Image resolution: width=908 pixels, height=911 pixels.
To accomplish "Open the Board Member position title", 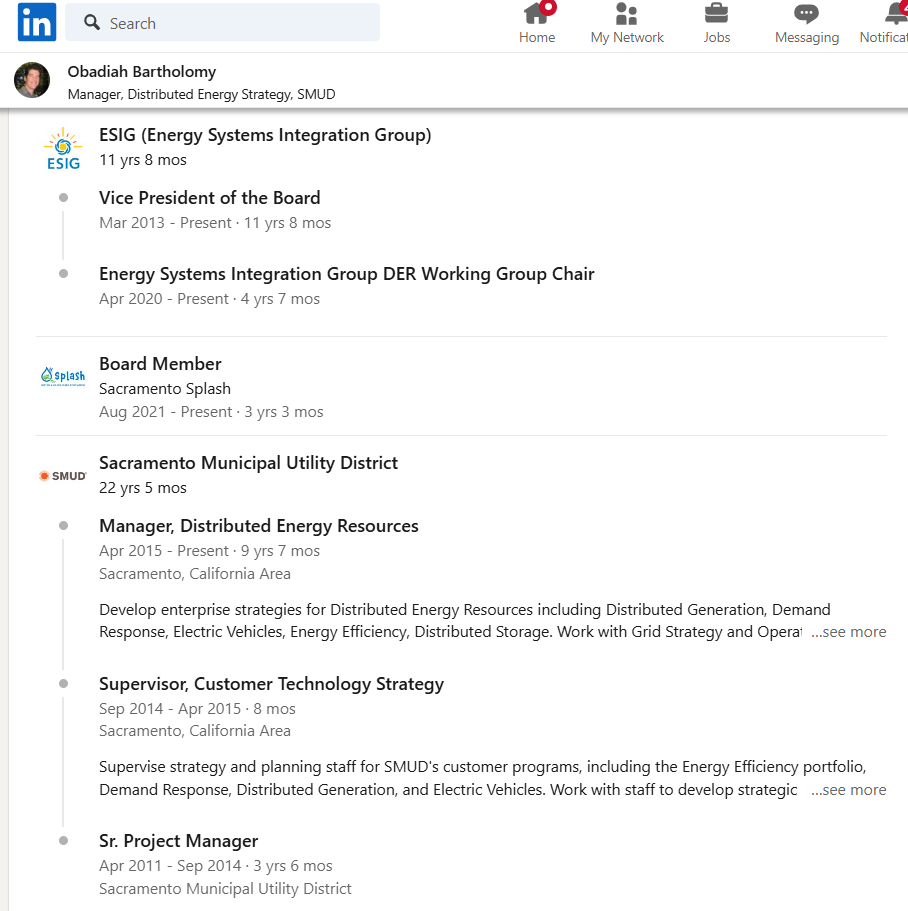I will pos(160,364).
